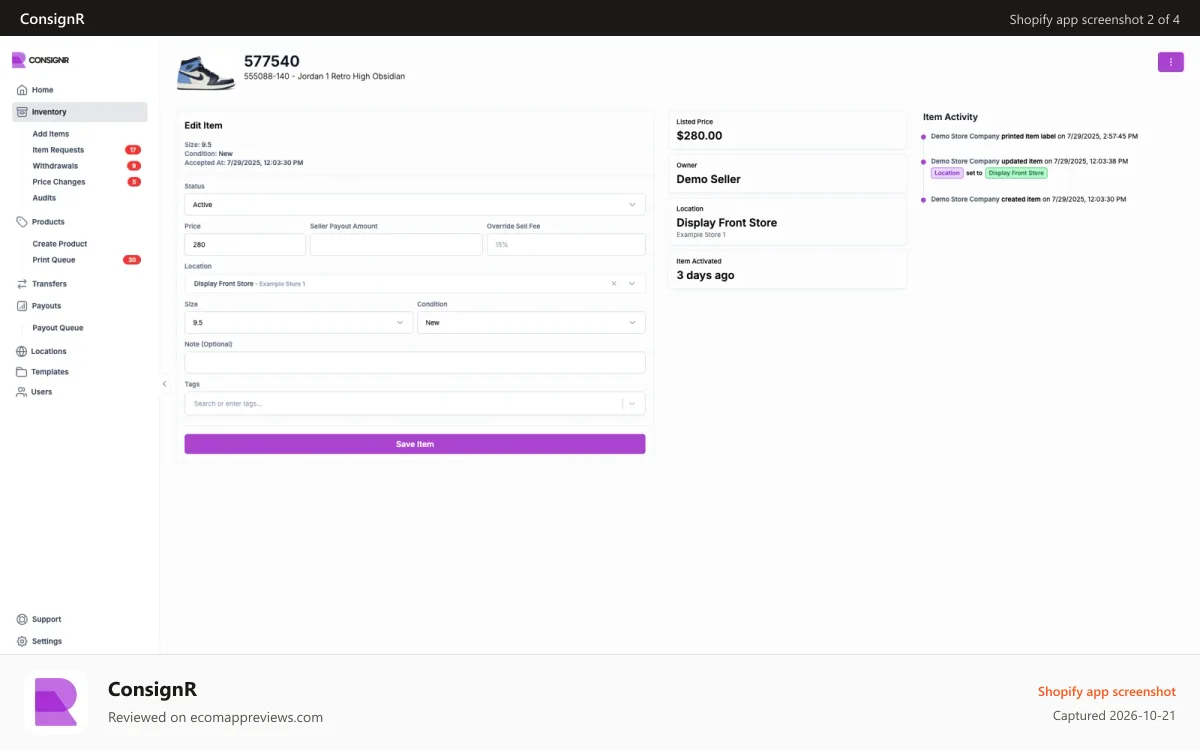This screenshot has width=1200, height=750.
Task: Open Create Product entry
Action: [60, 244]
